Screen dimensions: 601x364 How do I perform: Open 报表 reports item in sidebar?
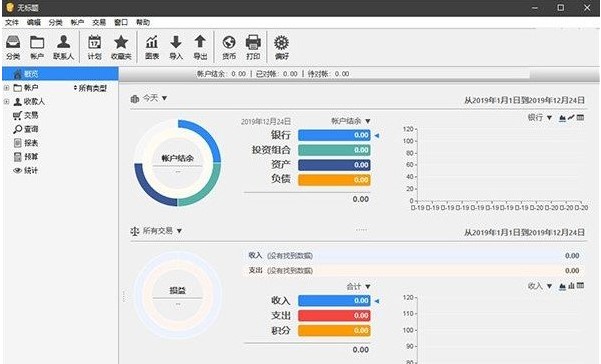coord(26,143)
